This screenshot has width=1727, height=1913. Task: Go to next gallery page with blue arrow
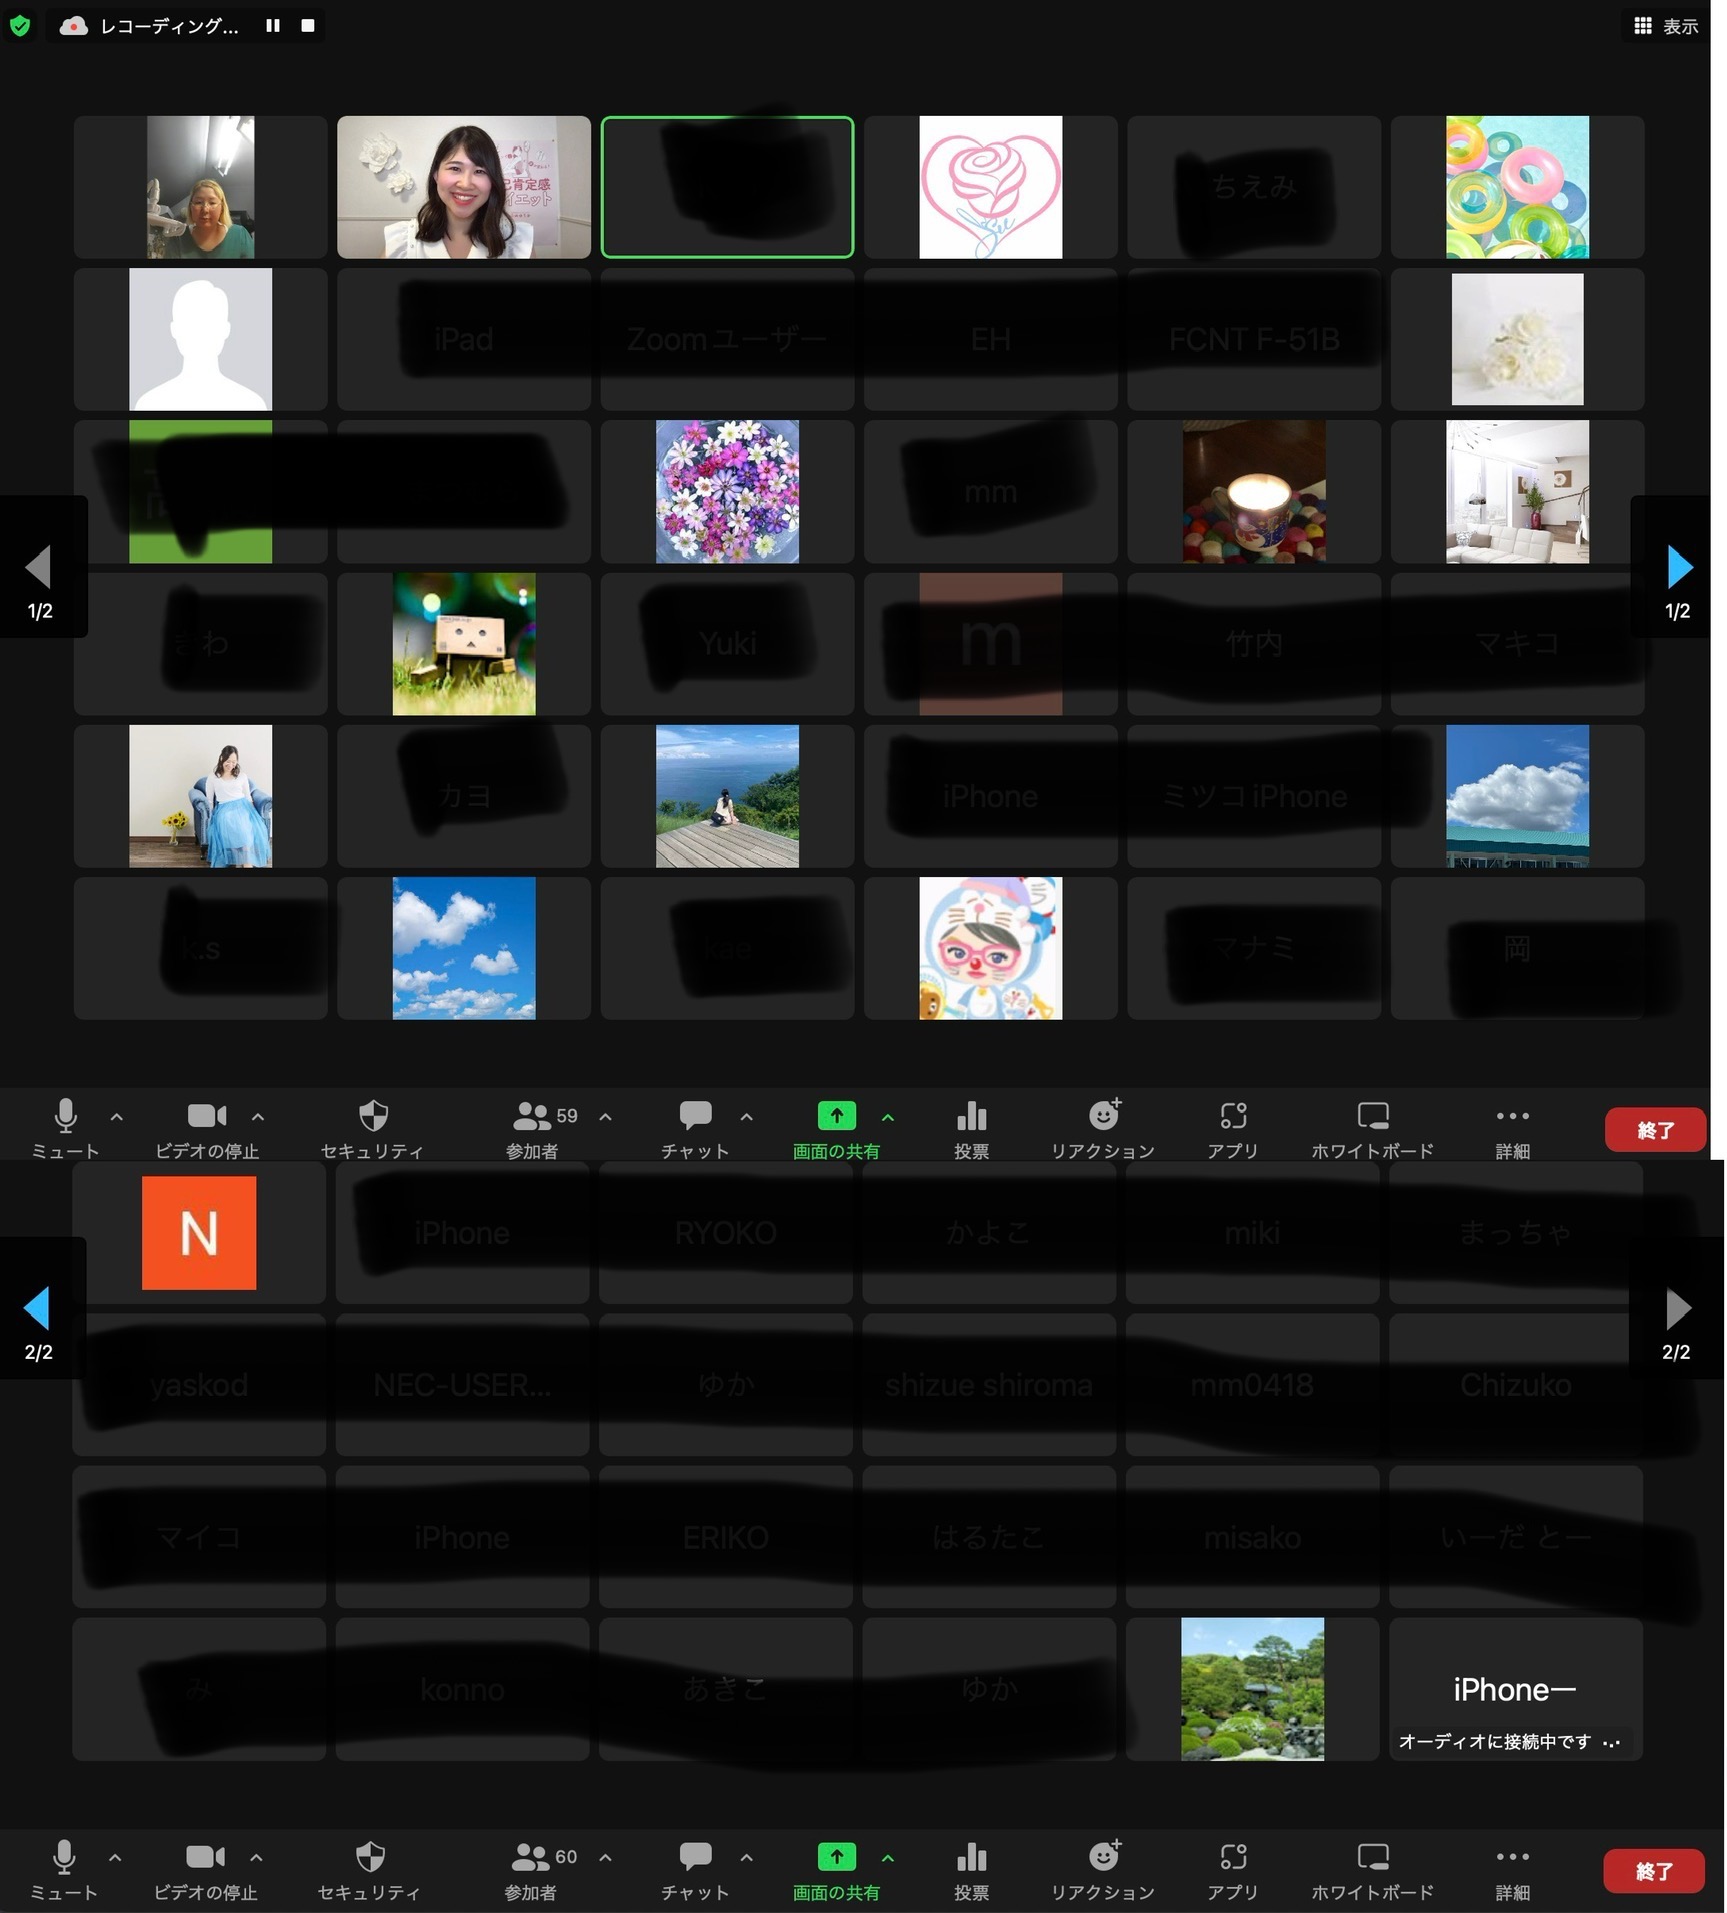(1679, 567)
